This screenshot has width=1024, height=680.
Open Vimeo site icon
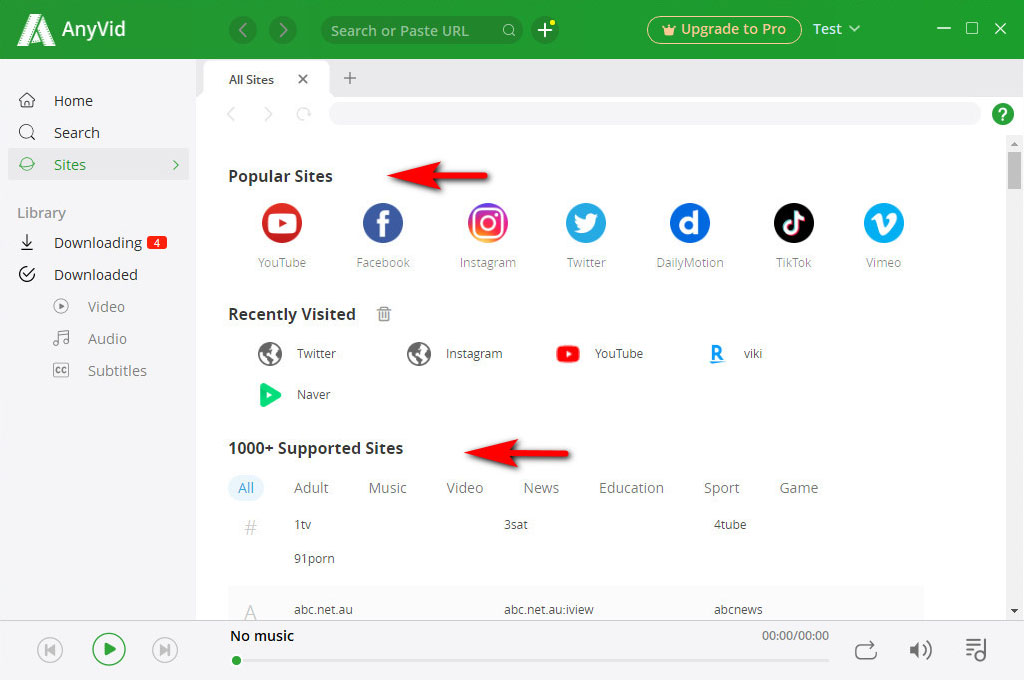pyautogui.click(x=884, y=223)
